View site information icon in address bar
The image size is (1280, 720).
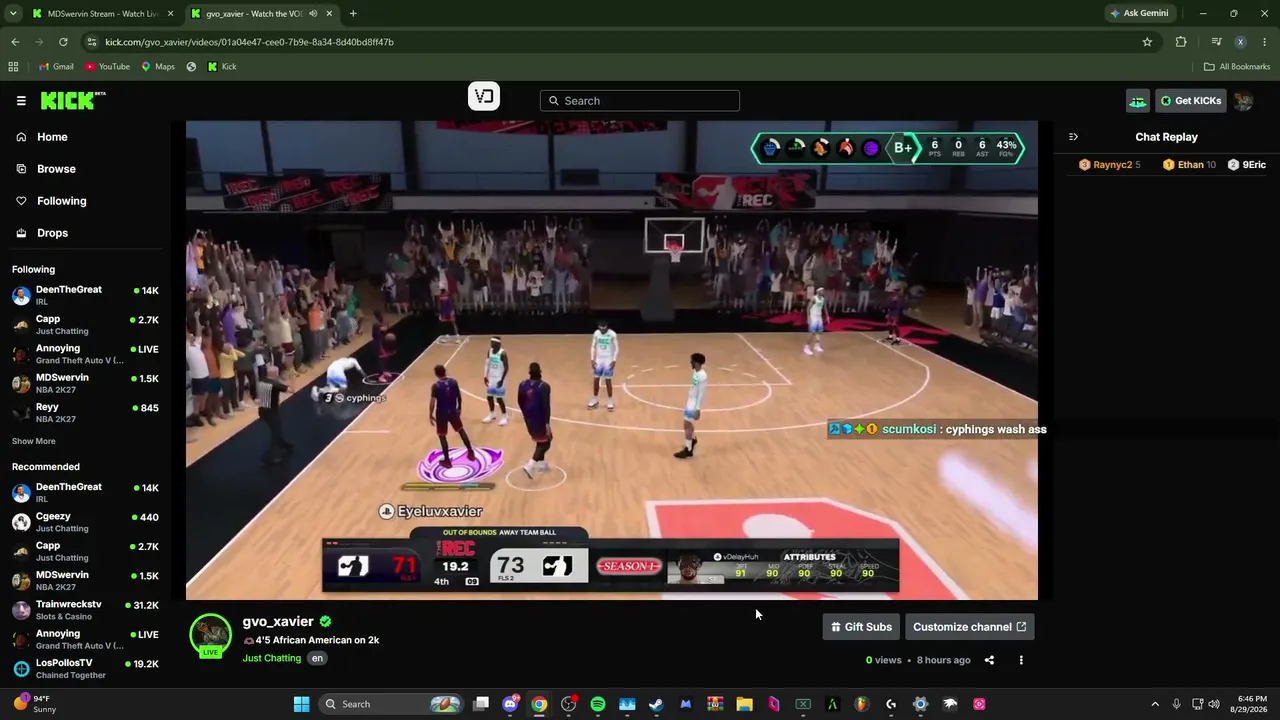click(x=92, y=42)
